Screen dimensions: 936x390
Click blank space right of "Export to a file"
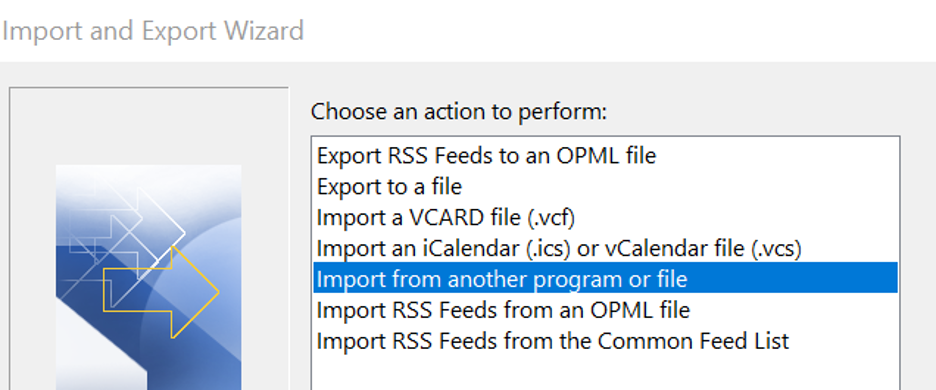pos(681,187)
